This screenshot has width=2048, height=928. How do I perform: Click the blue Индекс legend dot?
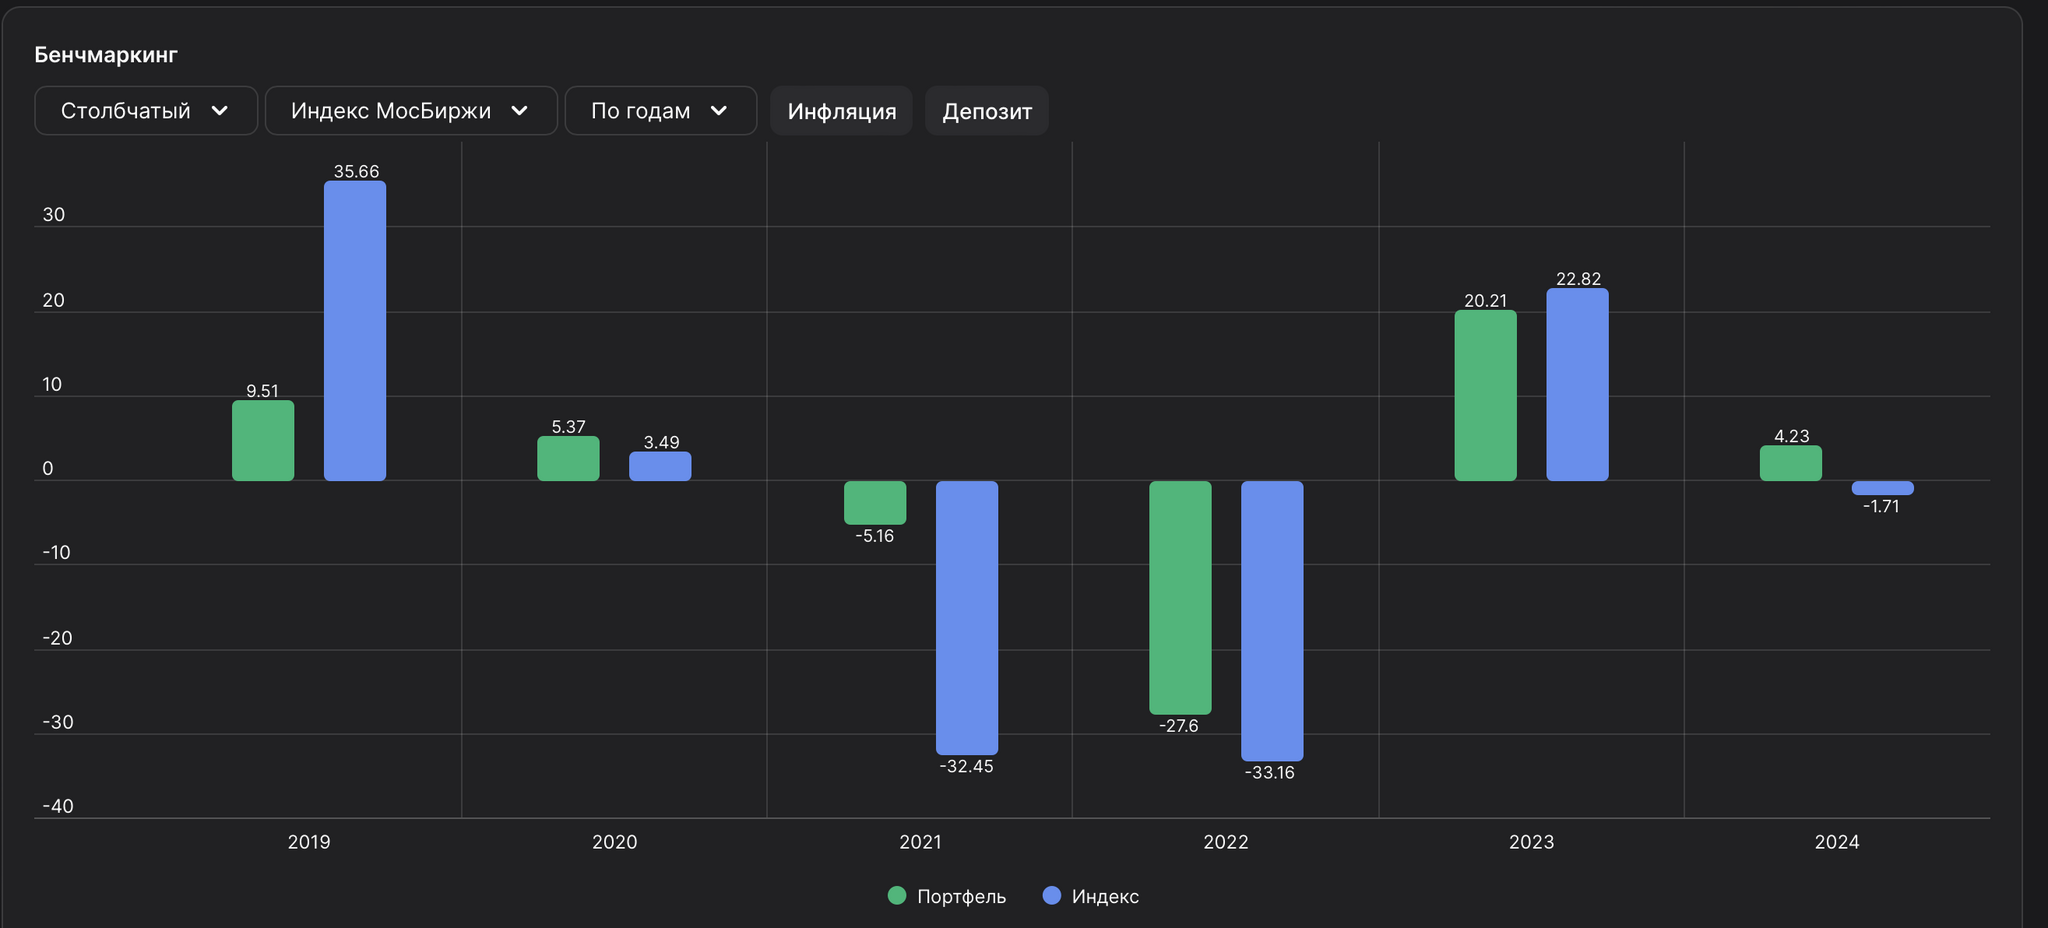click(1052, 896)
